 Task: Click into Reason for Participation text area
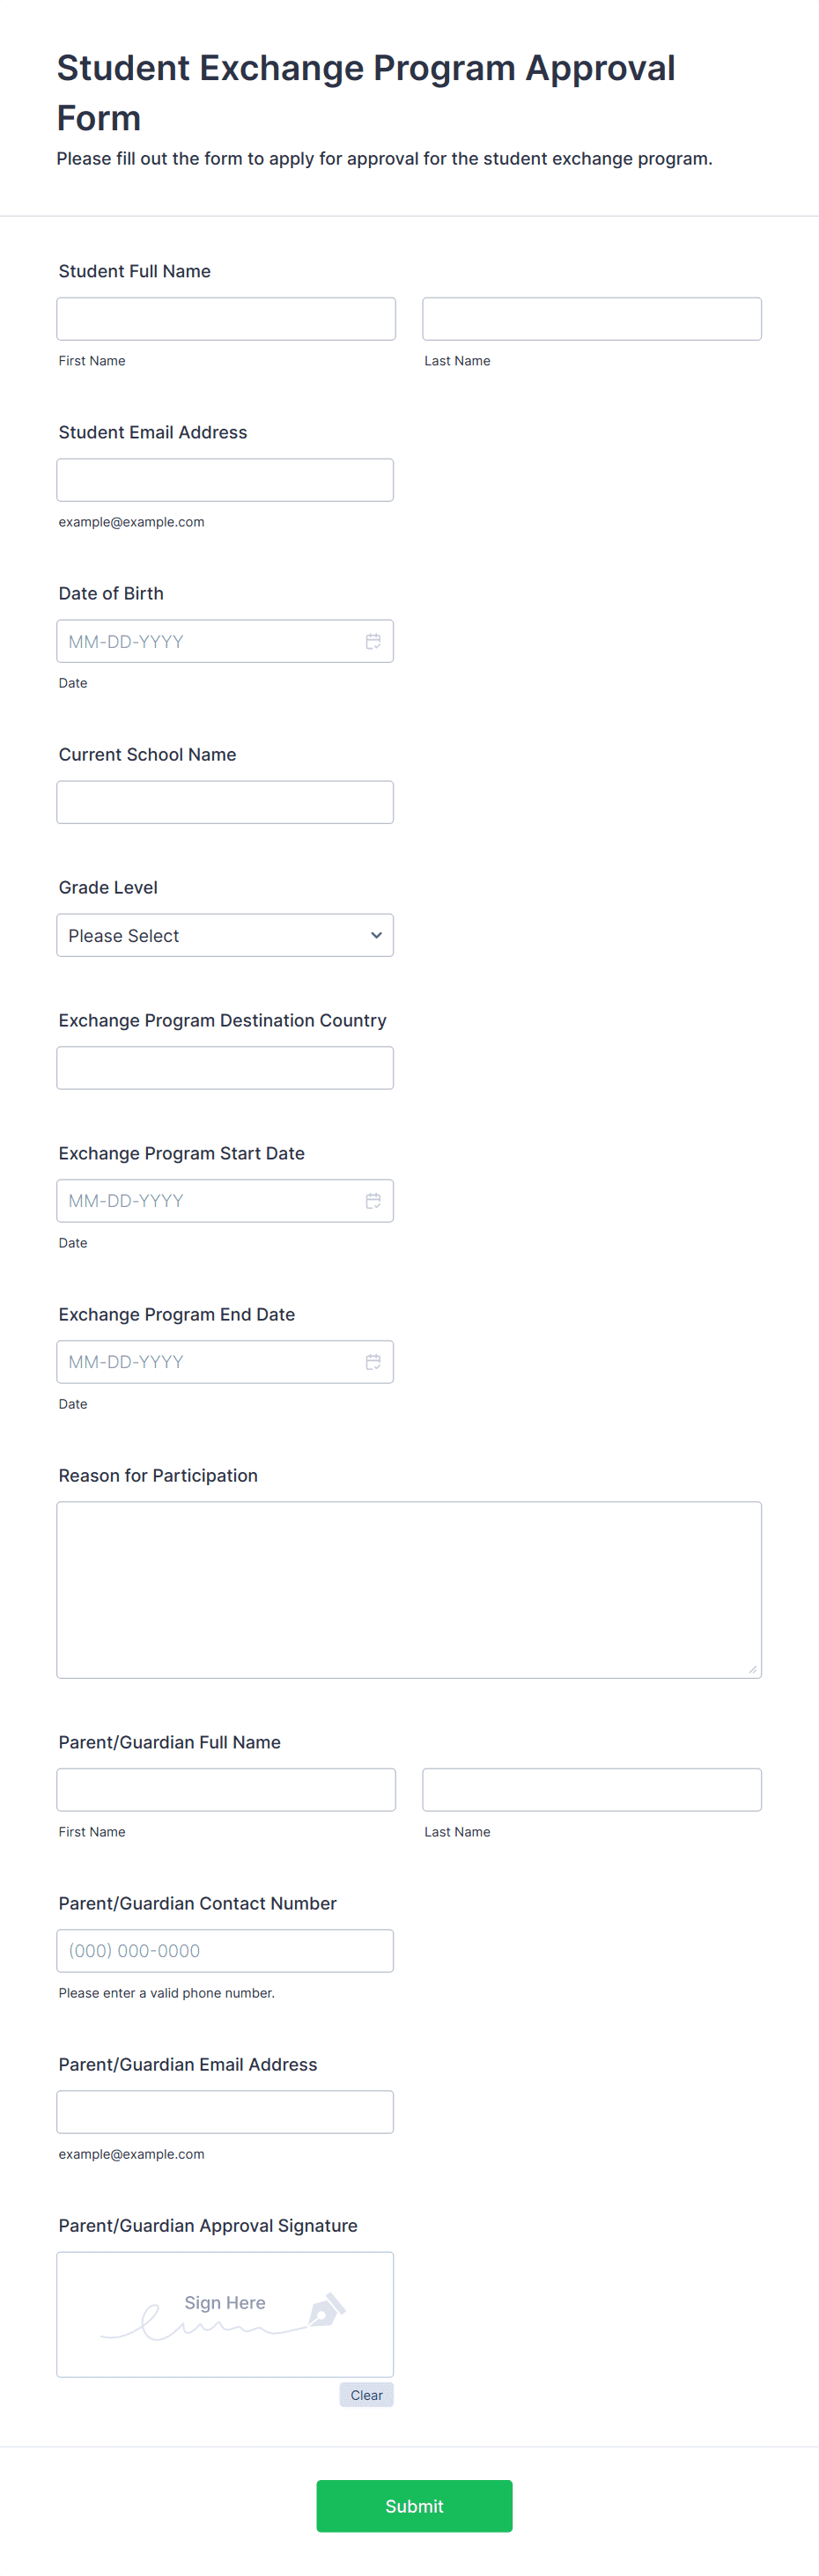point(409,1590)
